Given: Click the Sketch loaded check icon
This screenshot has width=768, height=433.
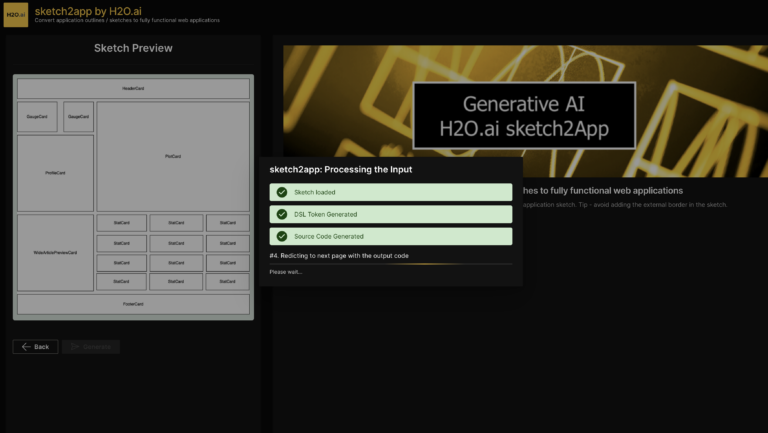Looking at the screenshot, I should 282,192.
